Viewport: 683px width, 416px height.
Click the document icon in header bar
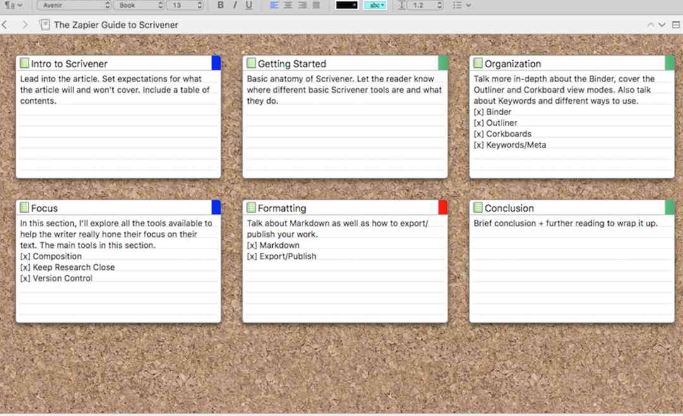point(44,25)
